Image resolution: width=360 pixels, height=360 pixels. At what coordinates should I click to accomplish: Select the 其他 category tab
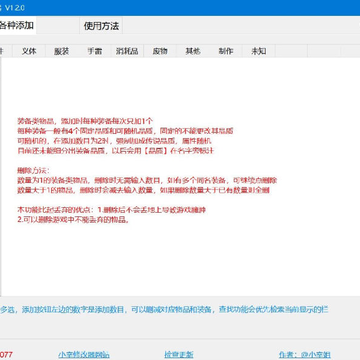click(193, 51)
